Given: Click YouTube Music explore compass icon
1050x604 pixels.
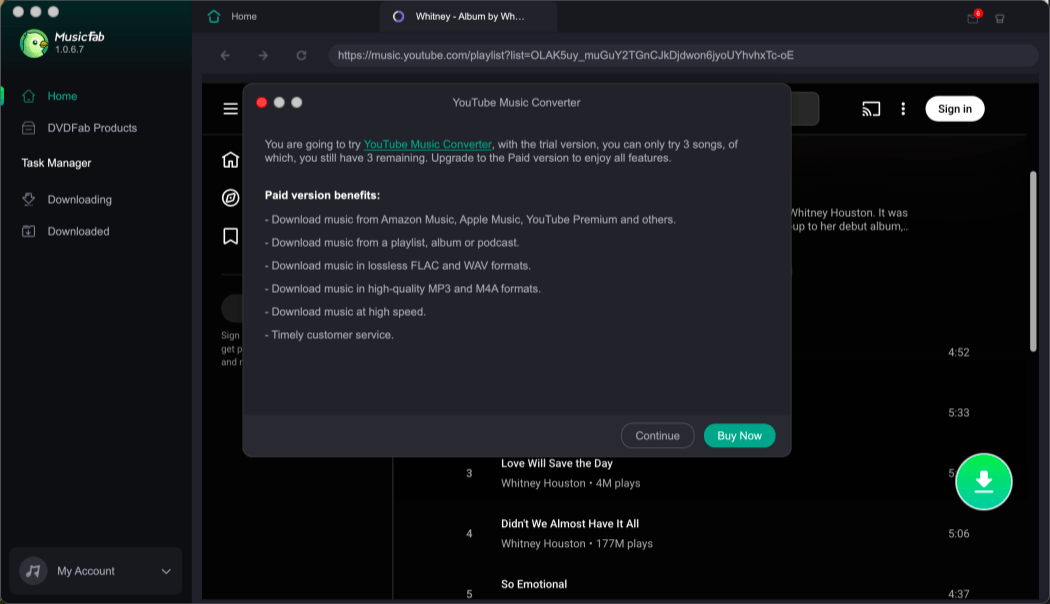Looking at the screenshot, I should 230,198.
